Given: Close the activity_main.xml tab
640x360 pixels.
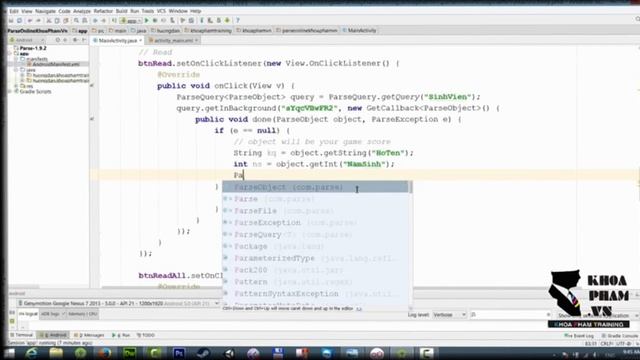Looking at the screenshot, I should click(x=196, y=40).
